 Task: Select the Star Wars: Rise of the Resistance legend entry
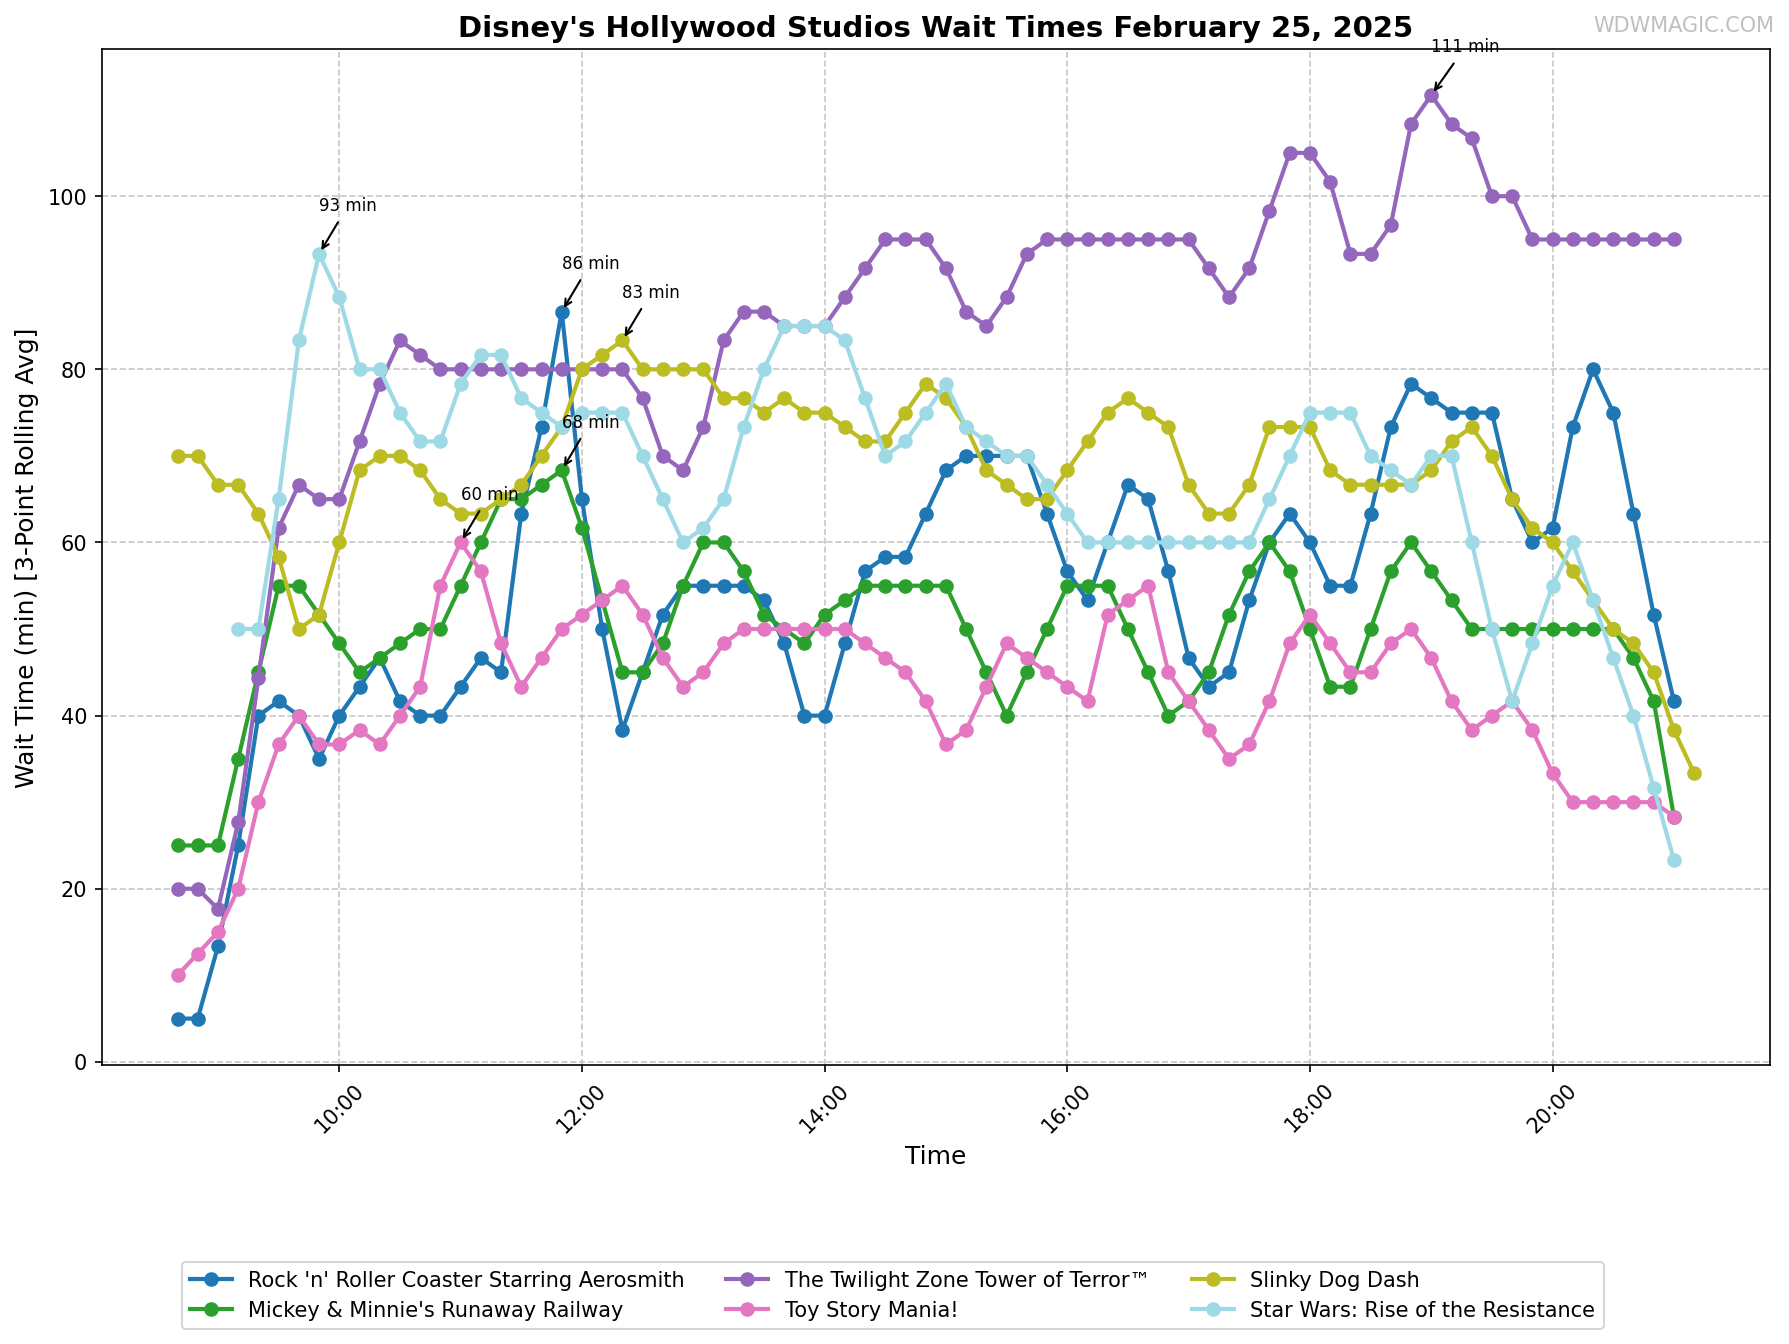(x=1393, y=1310)
